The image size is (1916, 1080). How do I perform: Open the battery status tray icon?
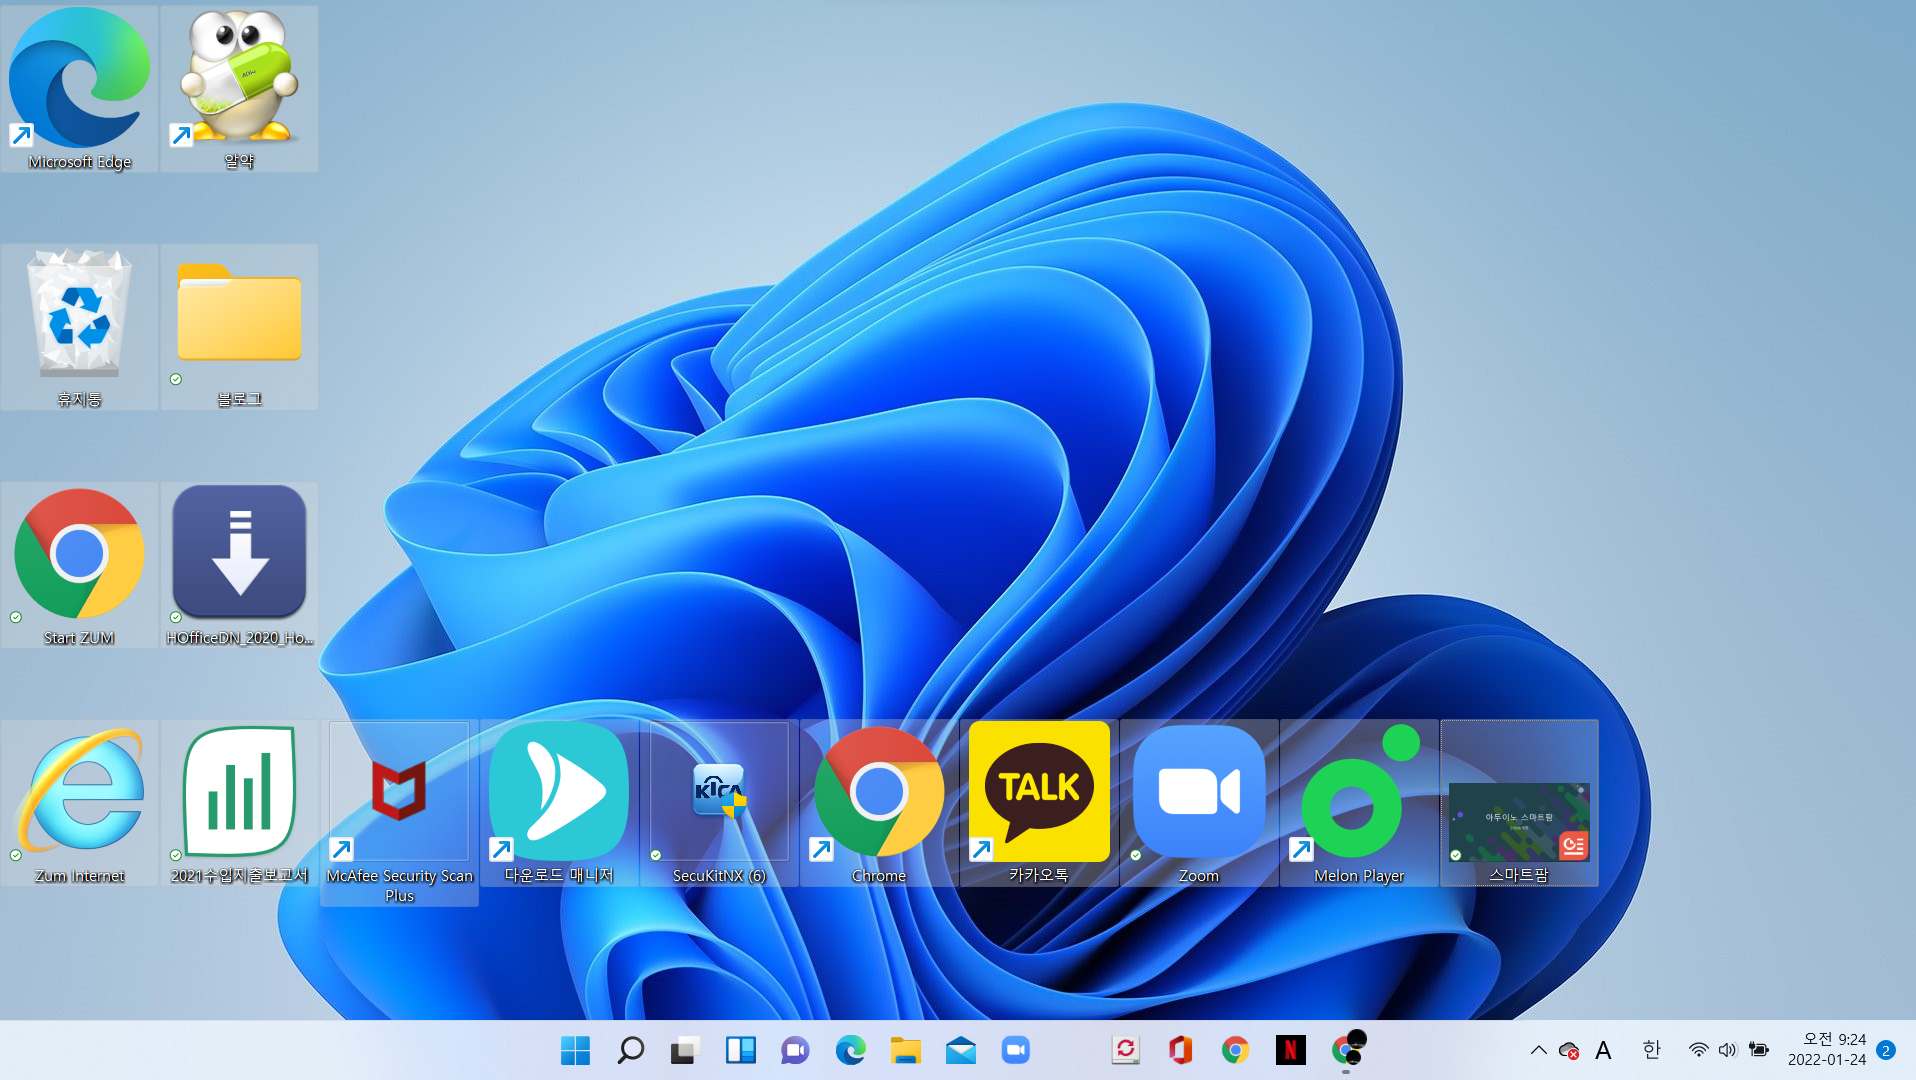click(x=1758, y=1050)
